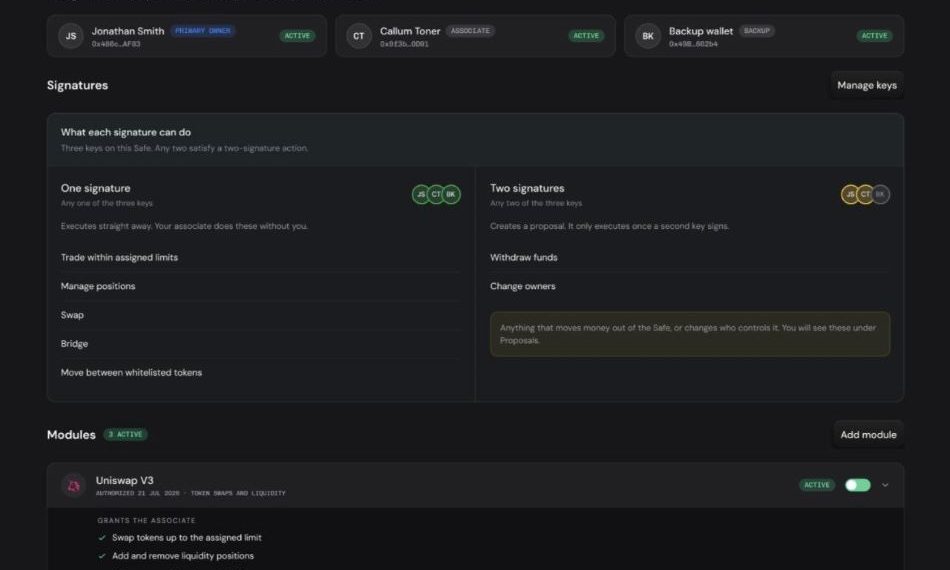Click Swap tokens up to the assigned limit
Viewport: 950px width, 570px height.
(187, 537)
